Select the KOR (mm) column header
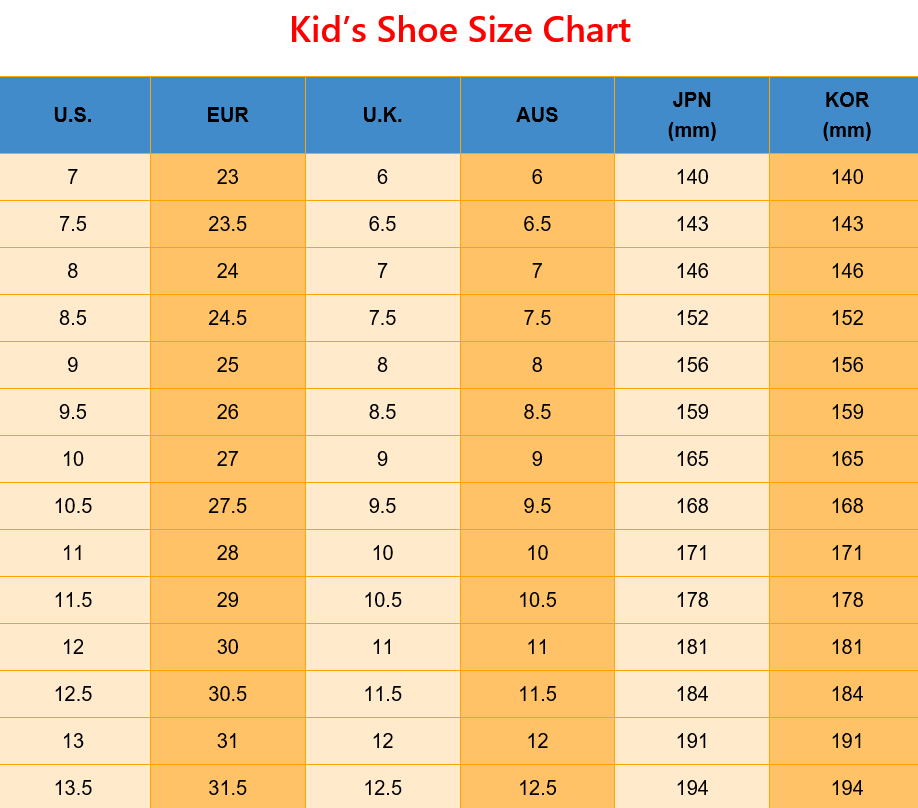 pyautogui.click(x=847, y=115)
